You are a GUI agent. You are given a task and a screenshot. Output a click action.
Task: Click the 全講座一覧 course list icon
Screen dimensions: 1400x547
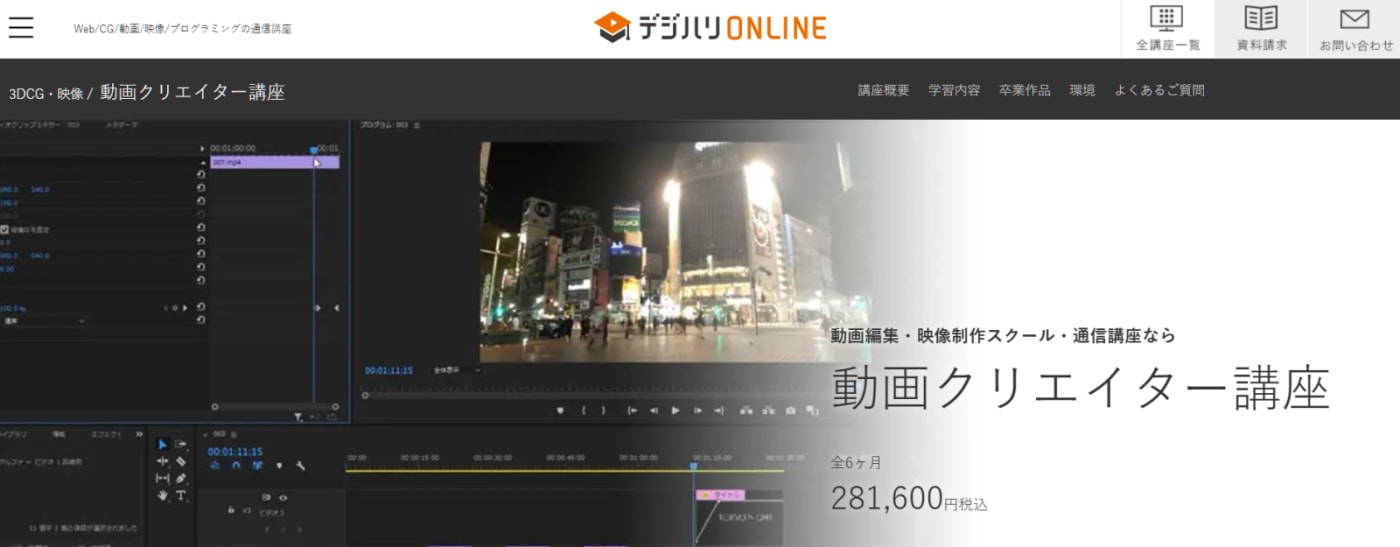[1167, 29]
